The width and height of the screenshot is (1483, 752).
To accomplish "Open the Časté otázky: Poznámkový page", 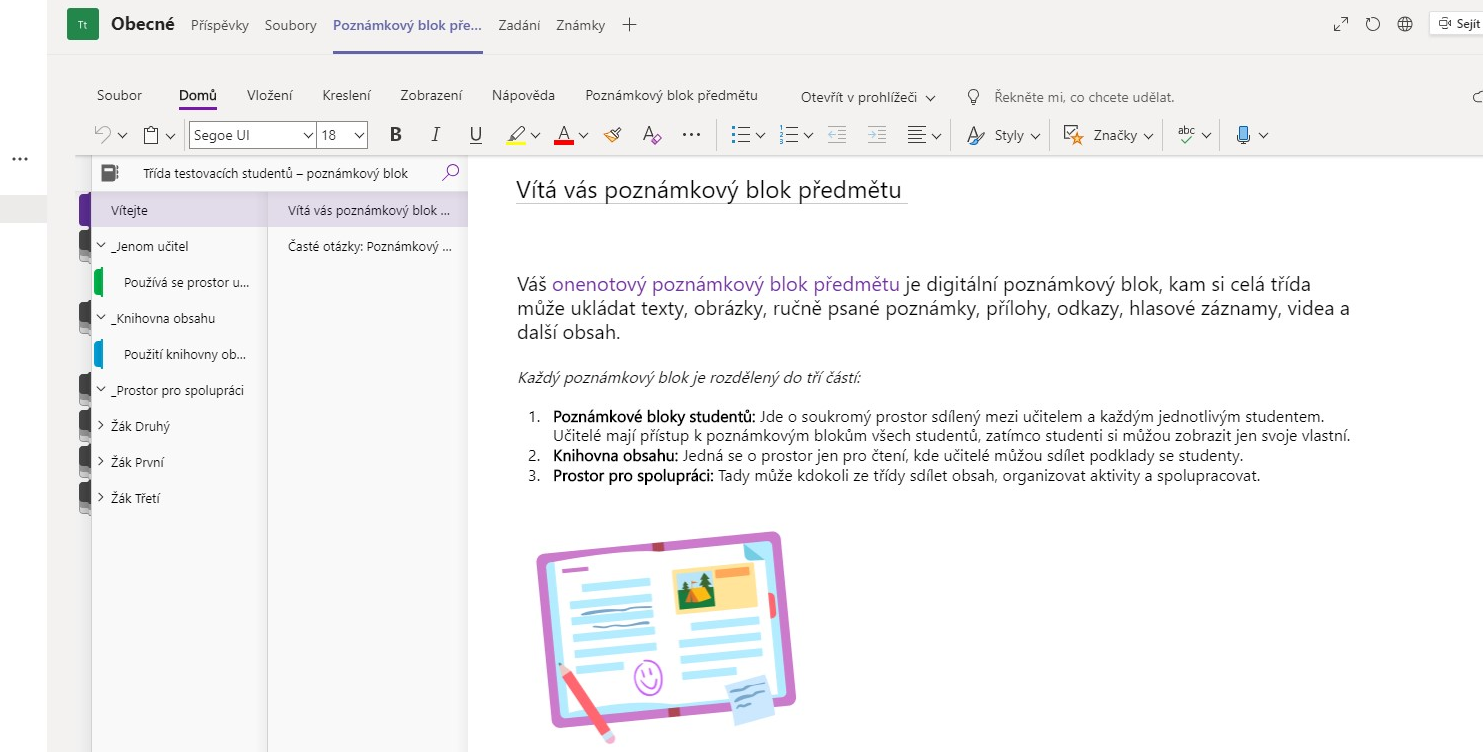I will 368,246.
